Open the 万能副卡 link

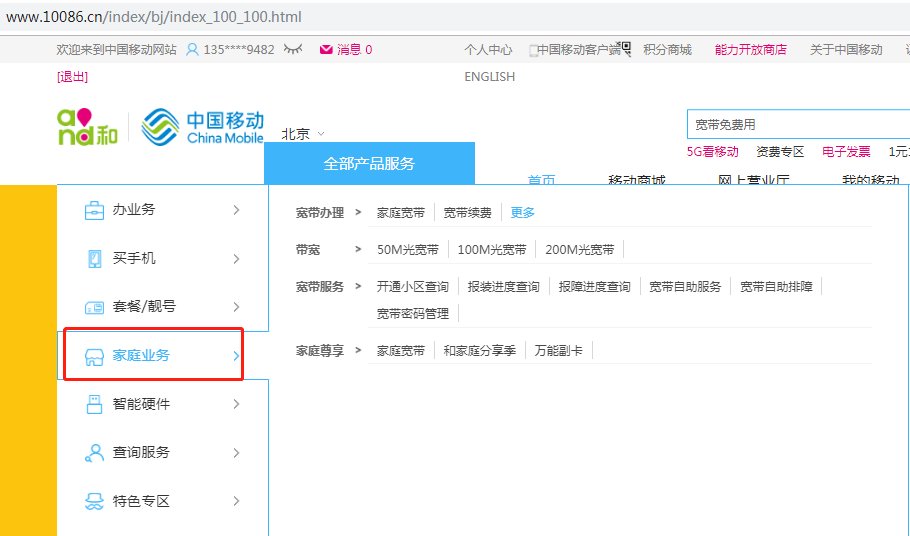click(559, 351)
